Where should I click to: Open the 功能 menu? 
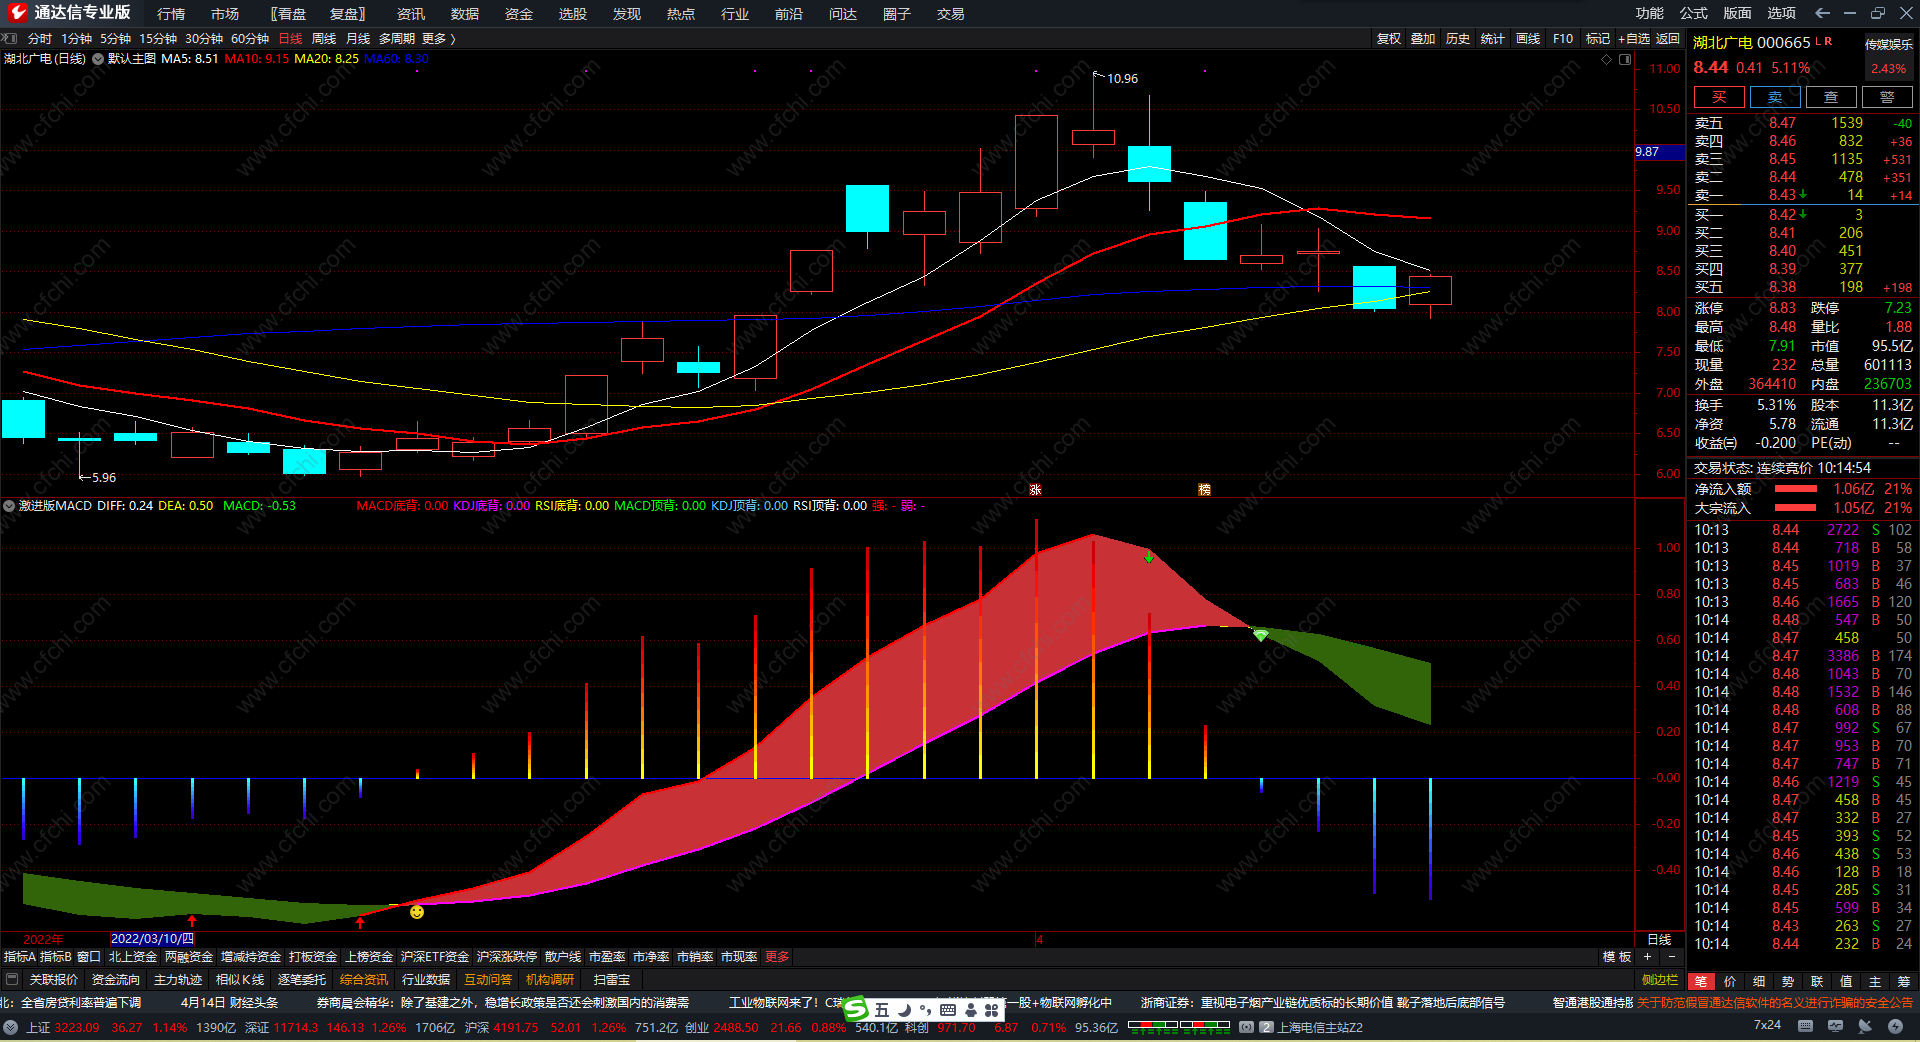[x=1650, y=13]
